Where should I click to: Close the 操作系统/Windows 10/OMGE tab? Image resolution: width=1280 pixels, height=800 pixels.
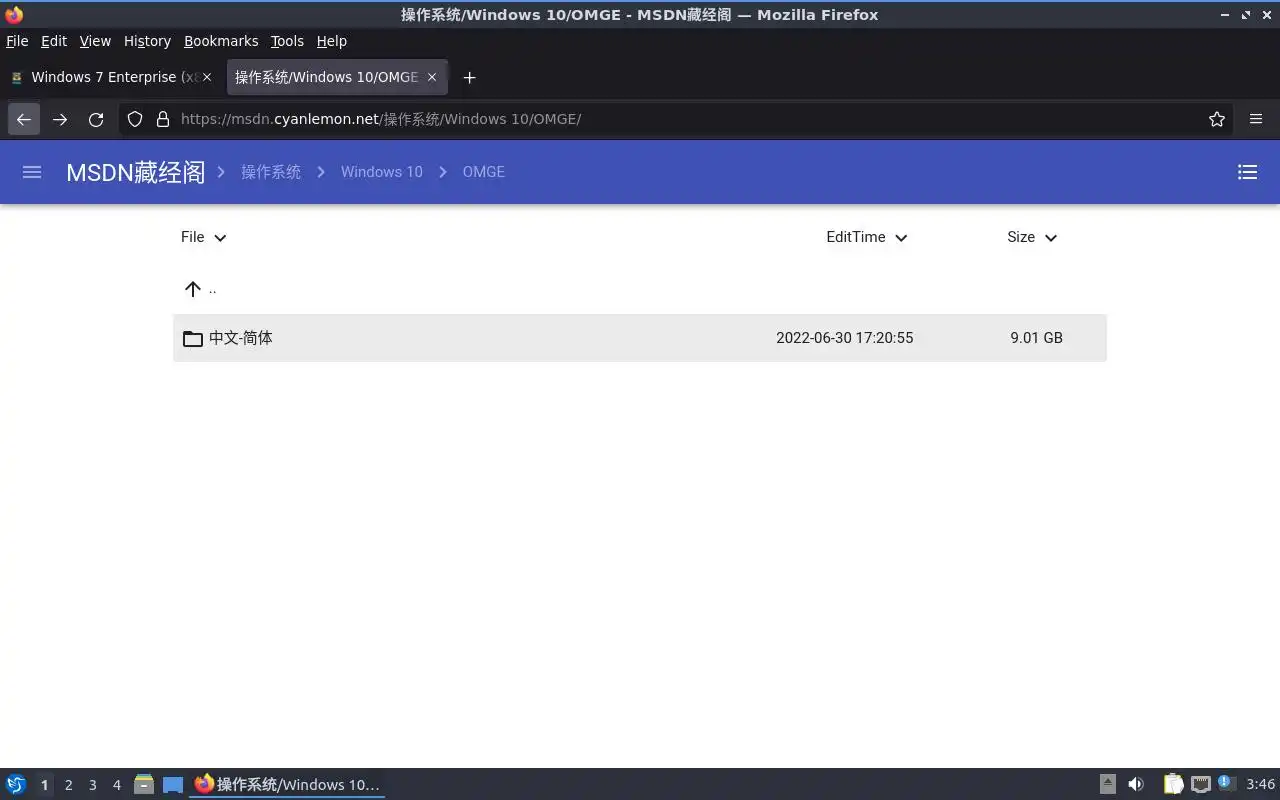click(x=432, y=77)
